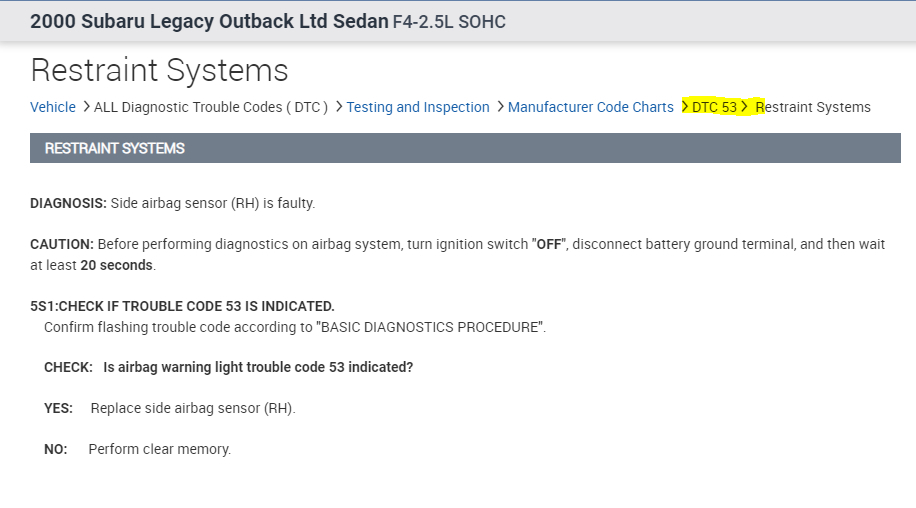Screen dimensions: 916x508
Task: Click the DIAGNOSIS side airbag sensor line
Action: [x=172, y=203]
